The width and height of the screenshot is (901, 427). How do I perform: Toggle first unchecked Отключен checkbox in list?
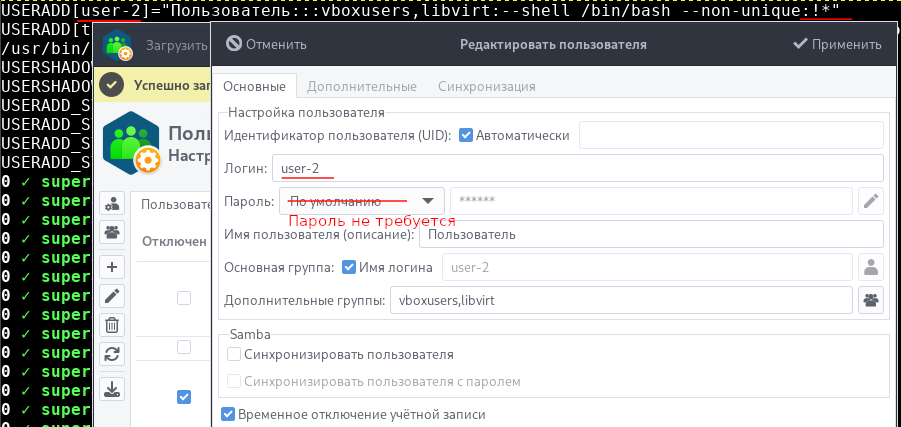pyautogui.click(x=184, y=298)
